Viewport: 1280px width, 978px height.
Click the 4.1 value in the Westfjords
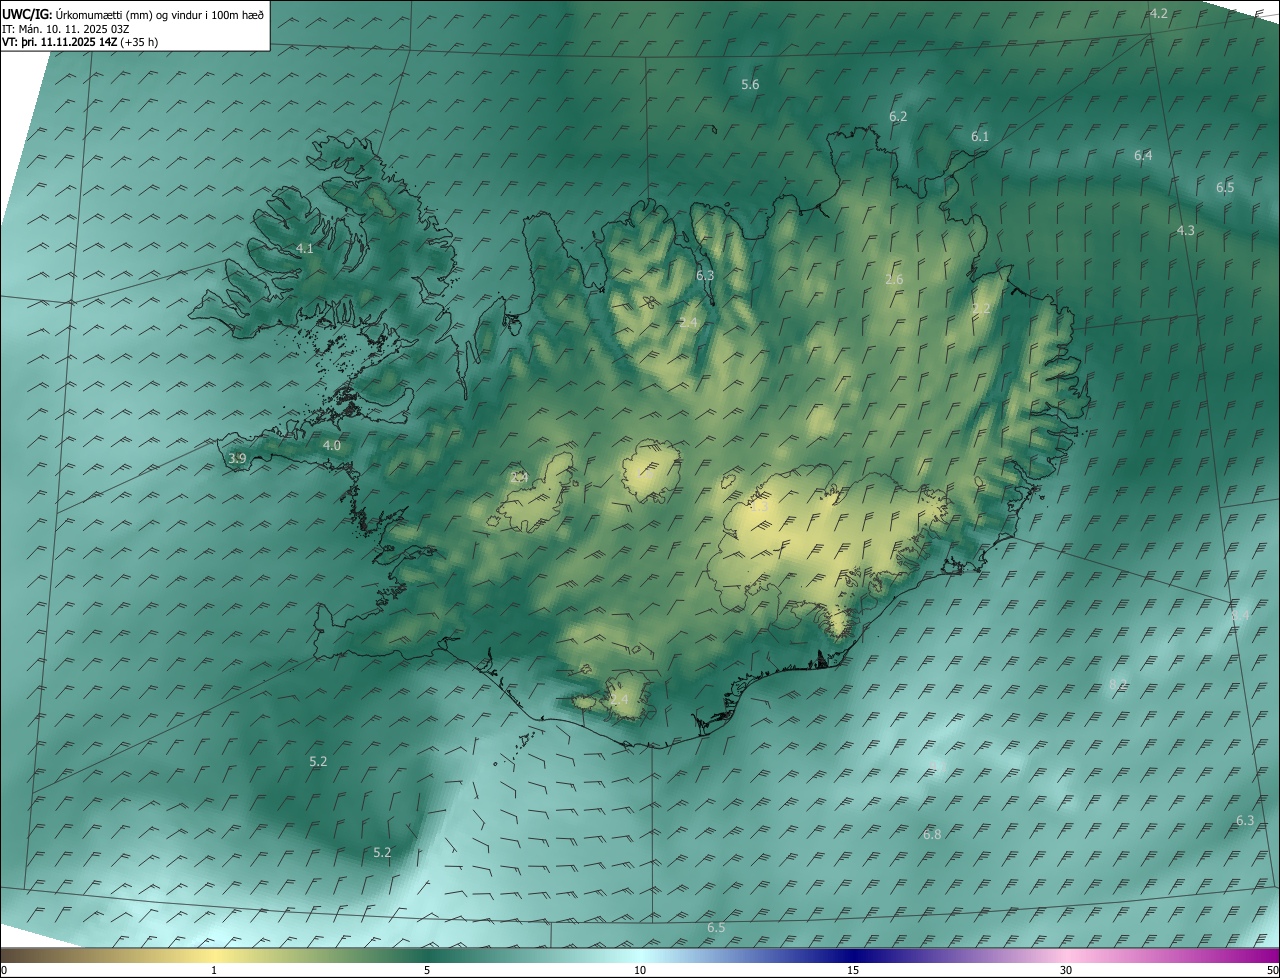[x=305, y=249]
